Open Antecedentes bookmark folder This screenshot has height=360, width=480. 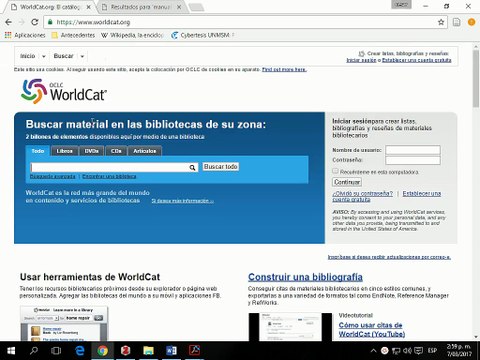tap(73, 35)
